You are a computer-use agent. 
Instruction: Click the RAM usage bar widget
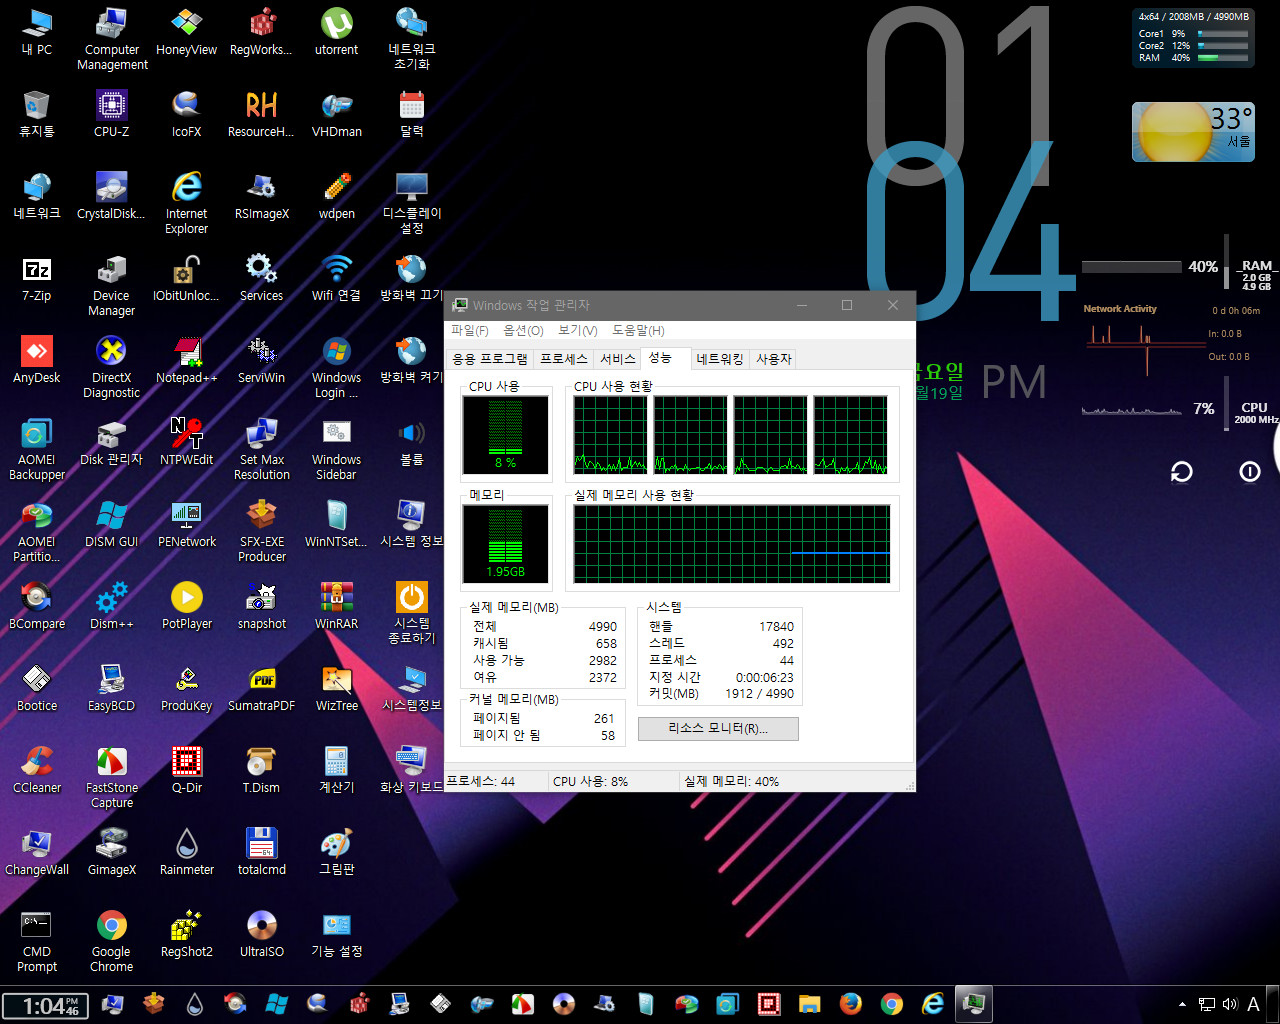(x=1131, y=267)
